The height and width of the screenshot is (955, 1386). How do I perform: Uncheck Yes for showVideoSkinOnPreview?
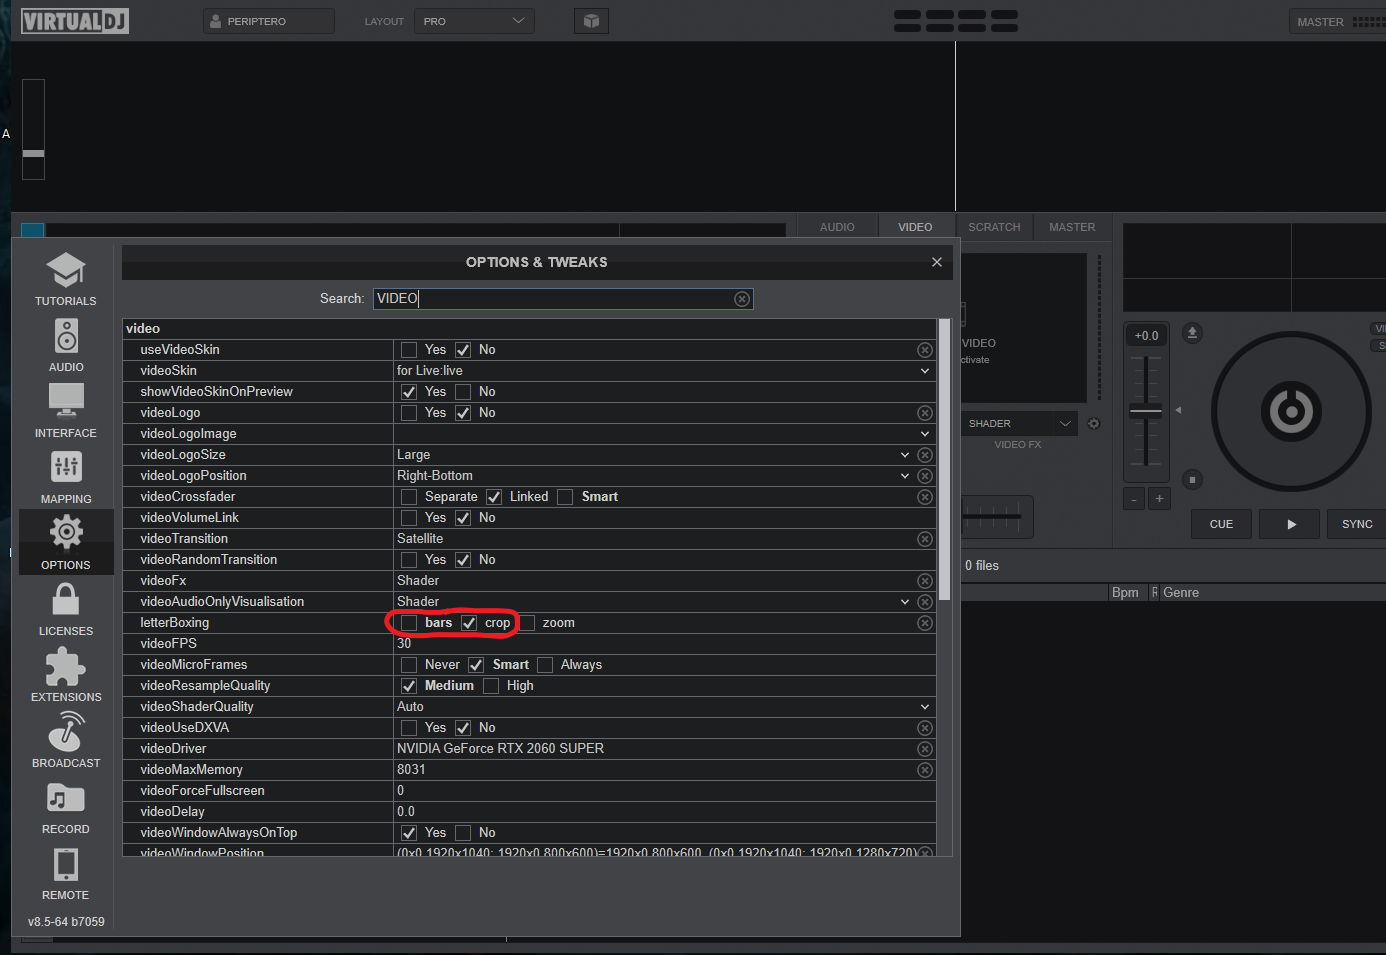(409, 392)
